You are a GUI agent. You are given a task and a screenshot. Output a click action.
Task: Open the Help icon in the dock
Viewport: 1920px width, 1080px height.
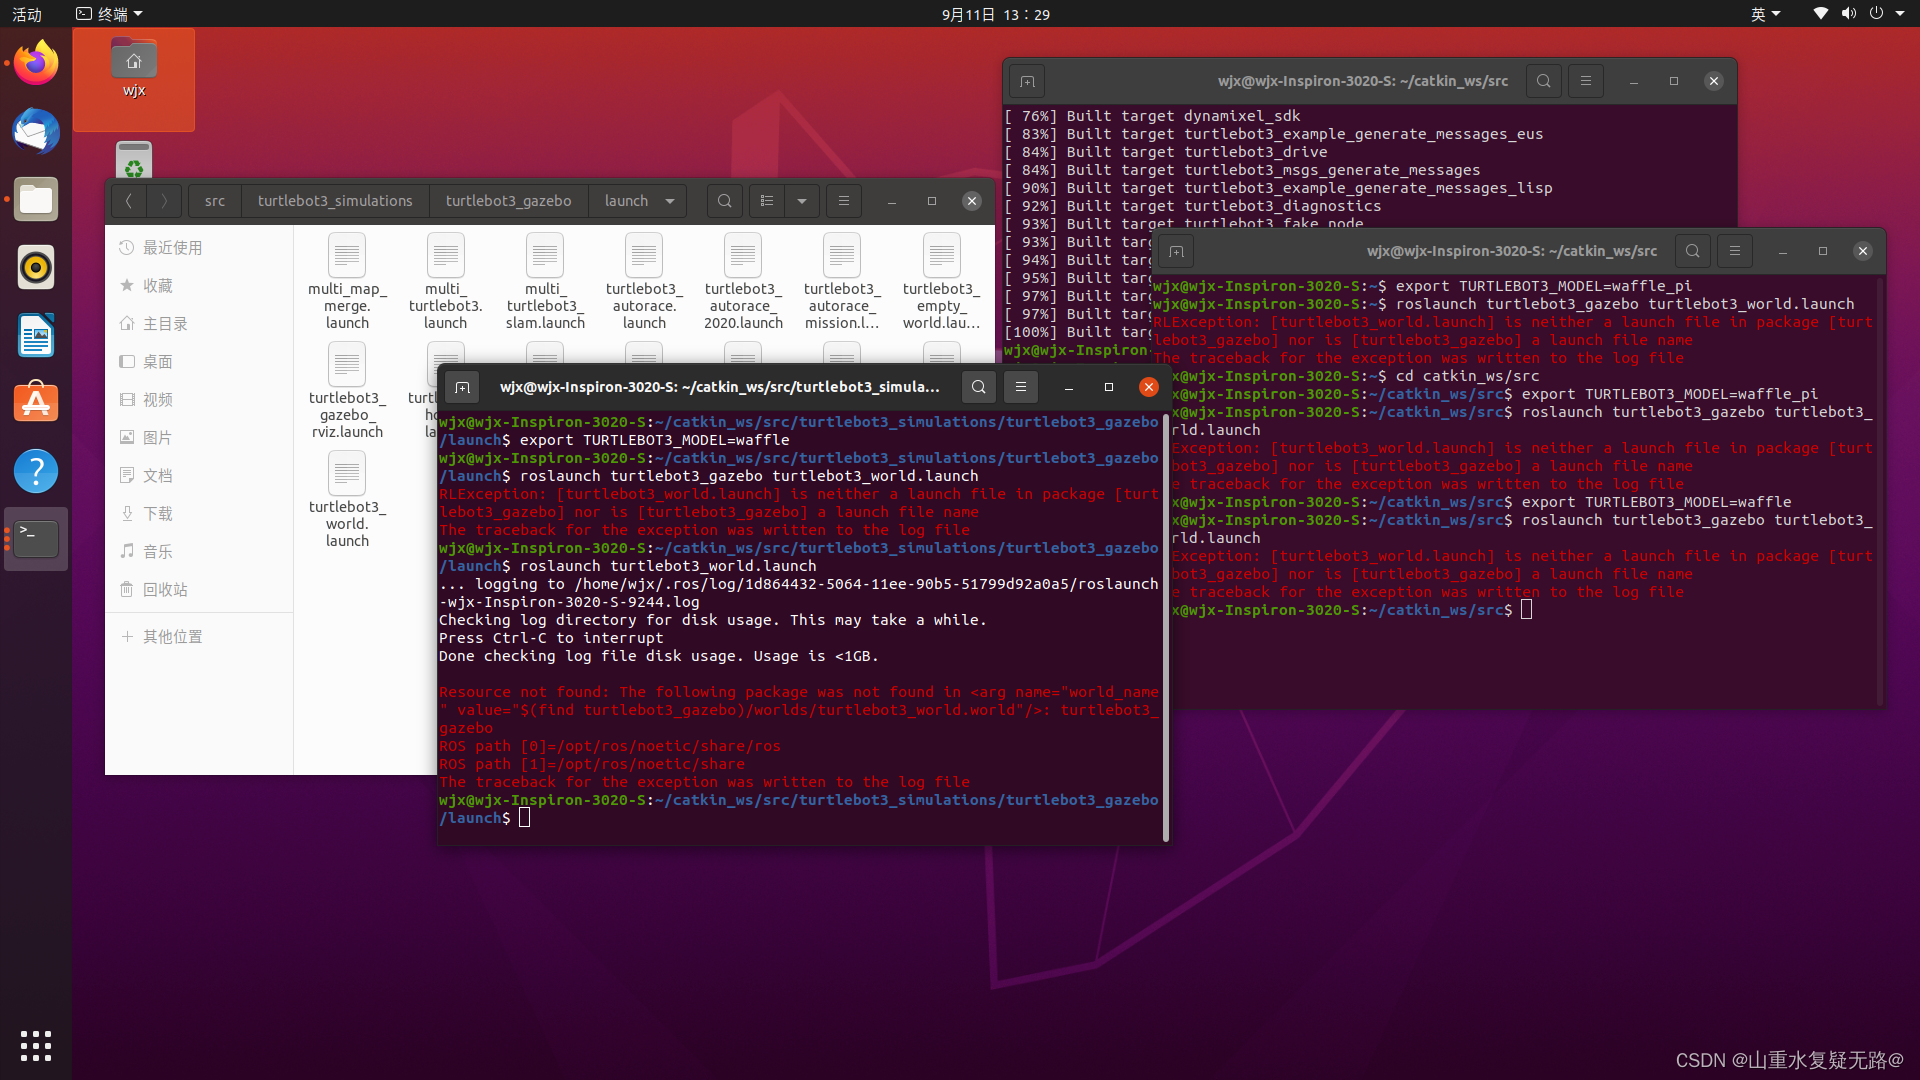pyautogui.click(x=36, y=471)
